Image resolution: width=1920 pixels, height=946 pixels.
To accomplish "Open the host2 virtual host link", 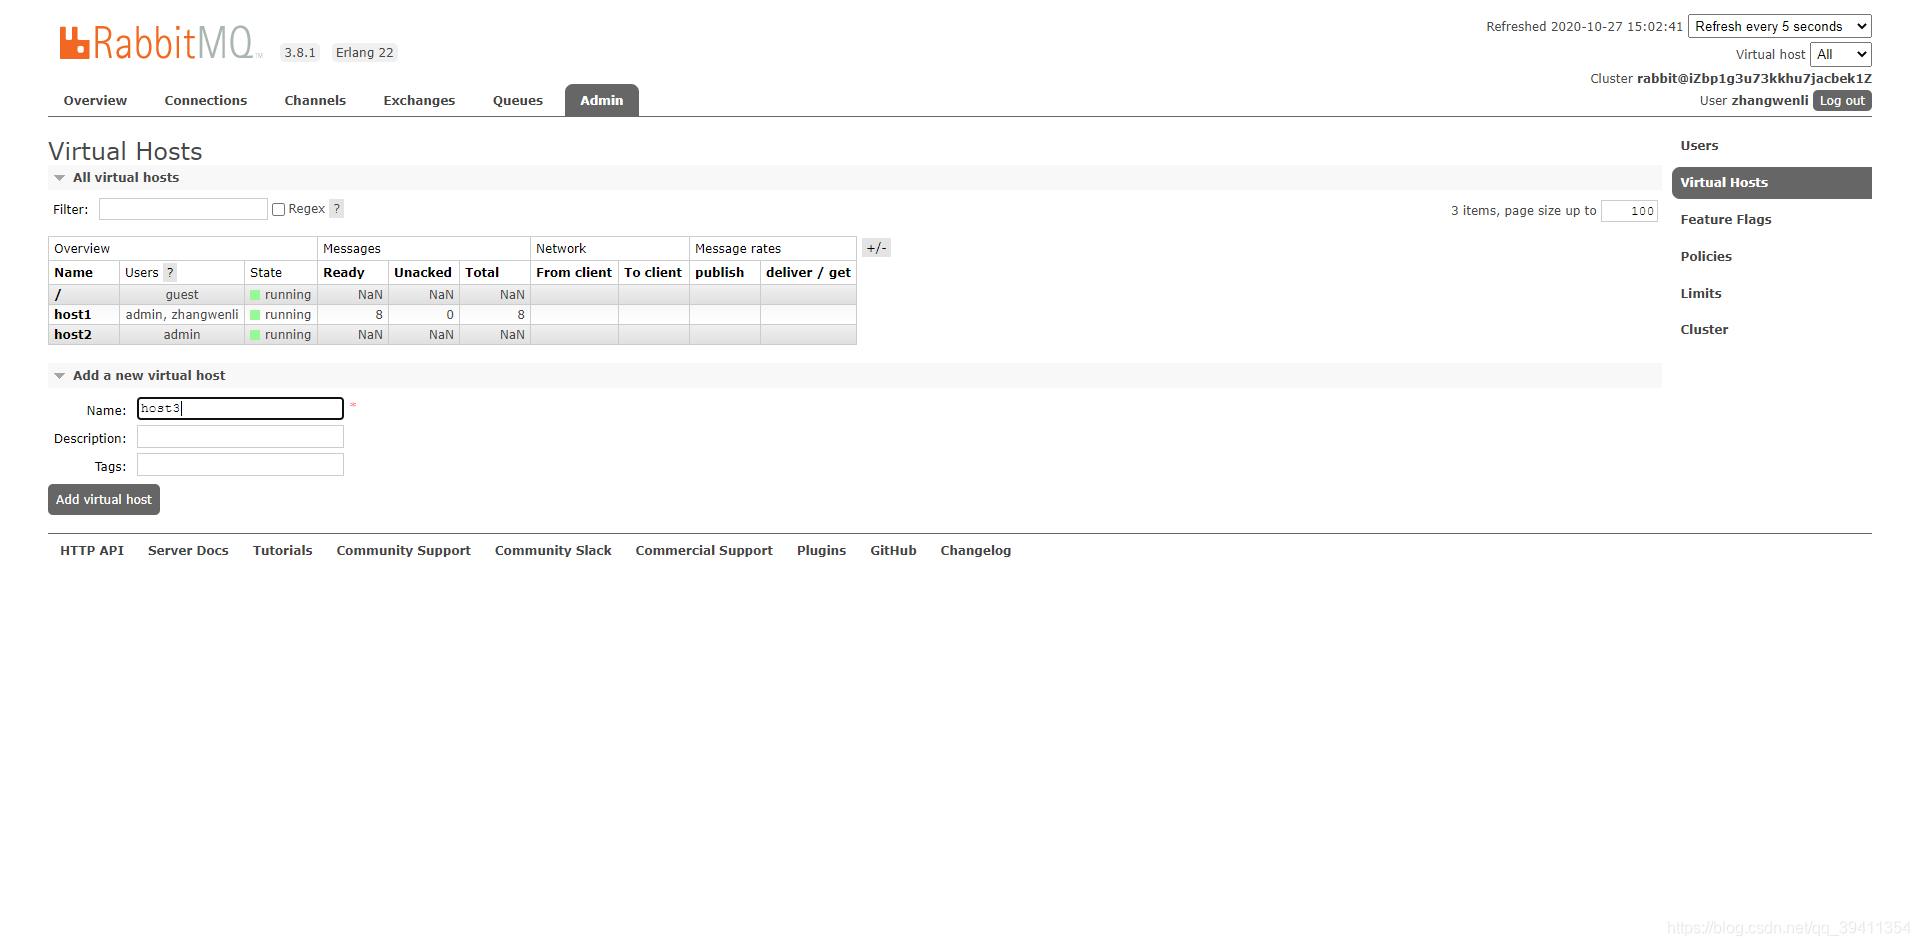I will (x=73, y=335).
